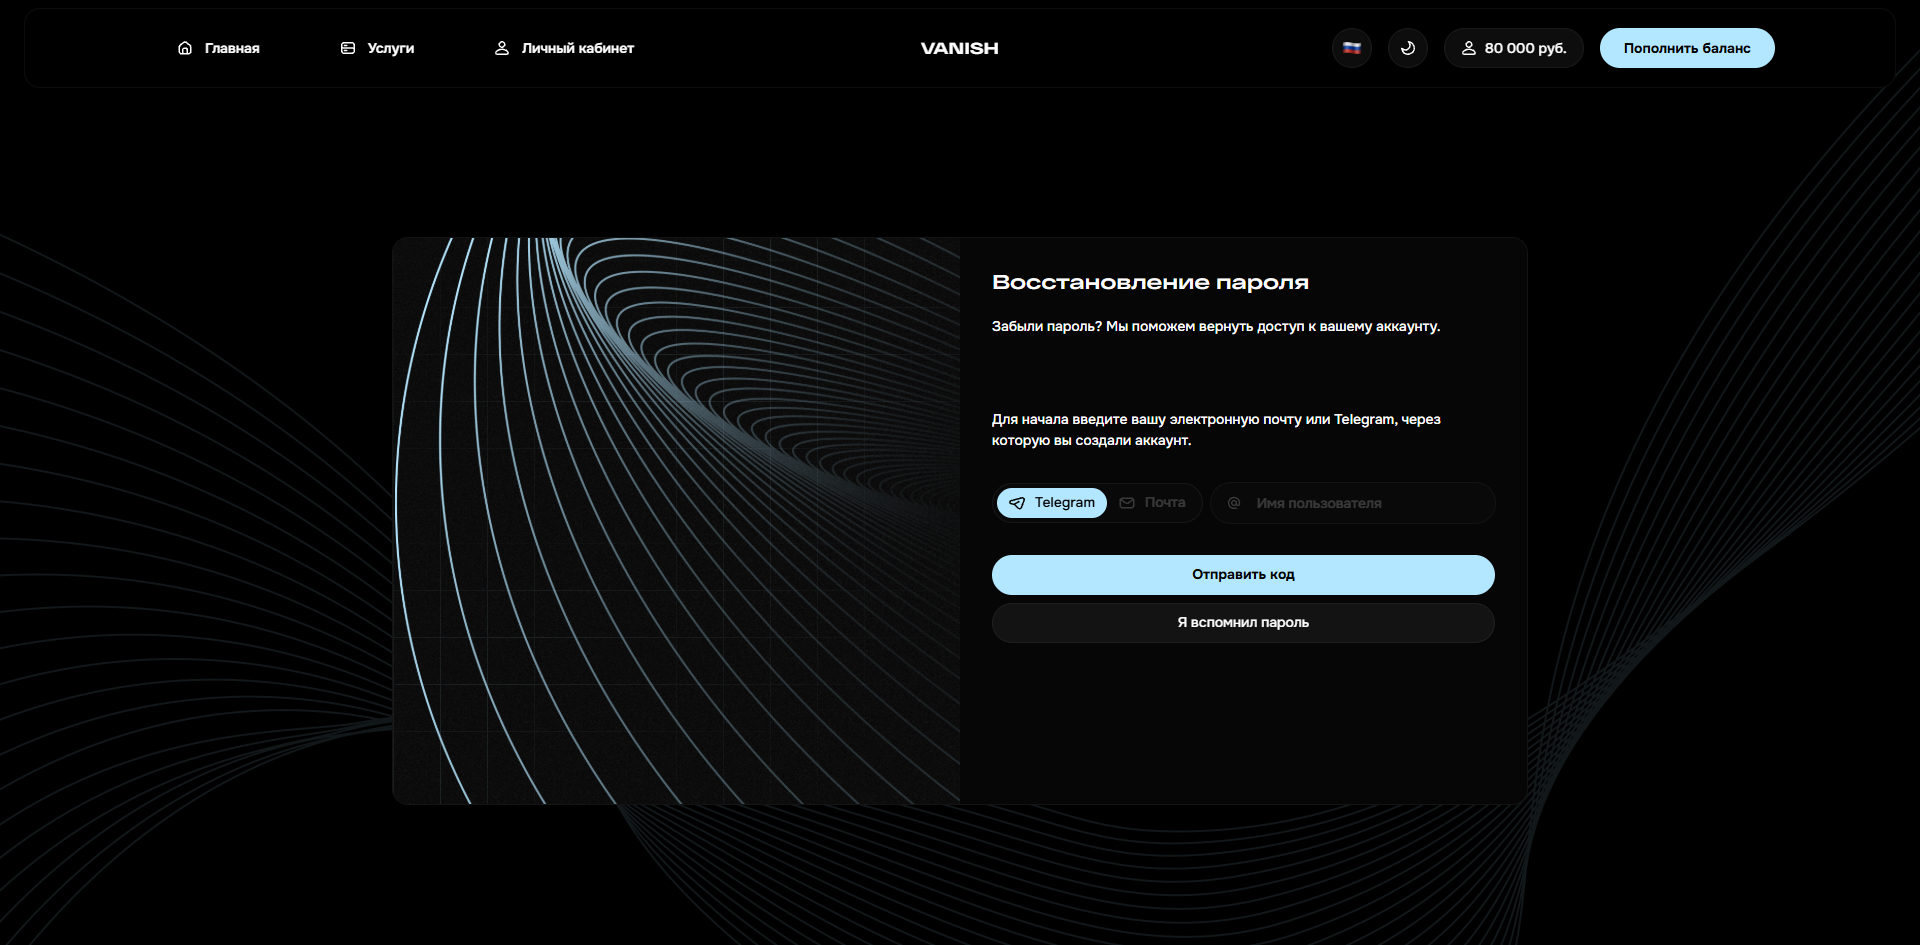Toggle dark mode with the moon button
1920x945 pixels.
click(1407, 48)
